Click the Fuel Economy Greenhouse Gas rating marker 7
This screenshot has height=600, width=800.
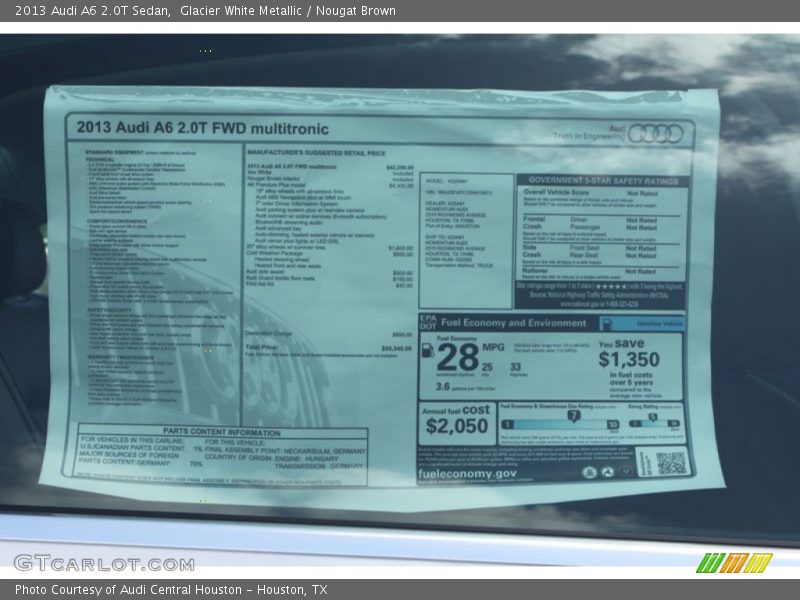coord(574,416)
